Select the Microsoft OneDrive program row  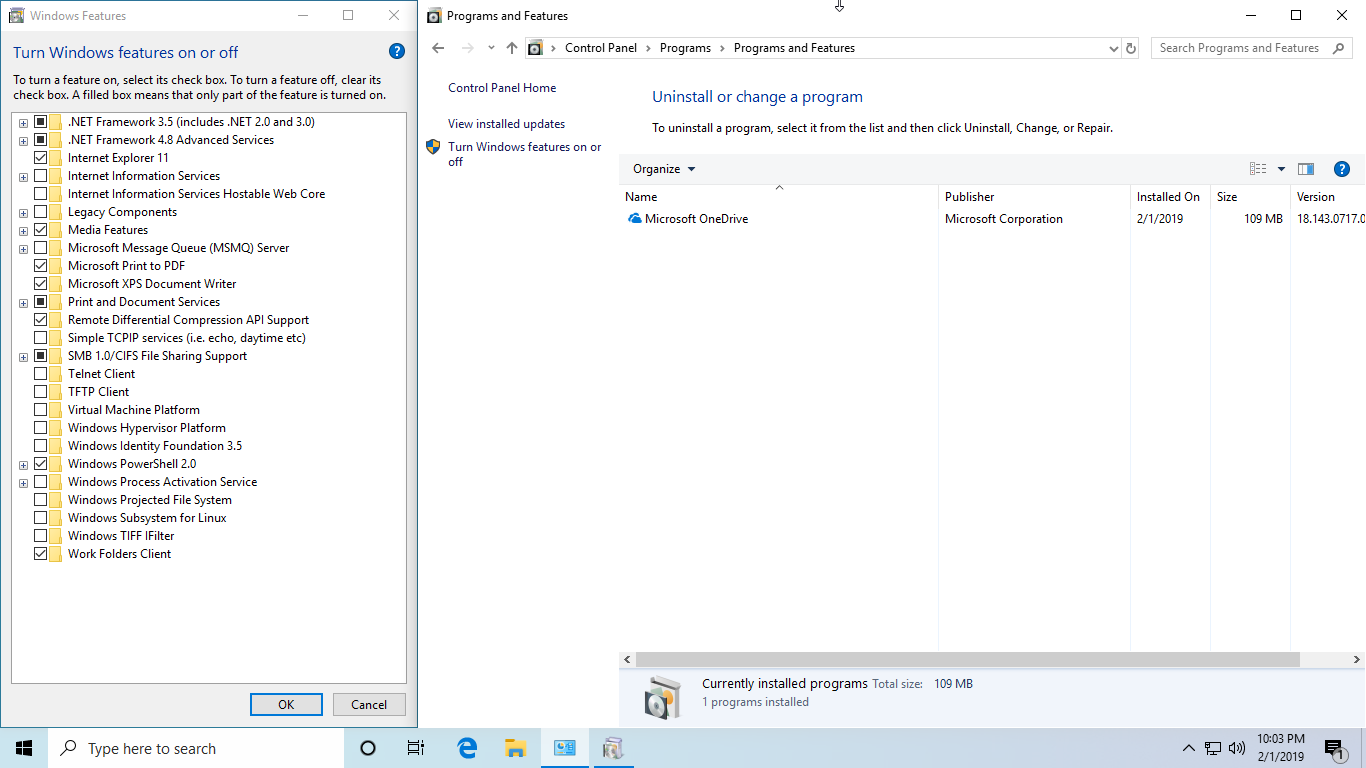(992, 219)
